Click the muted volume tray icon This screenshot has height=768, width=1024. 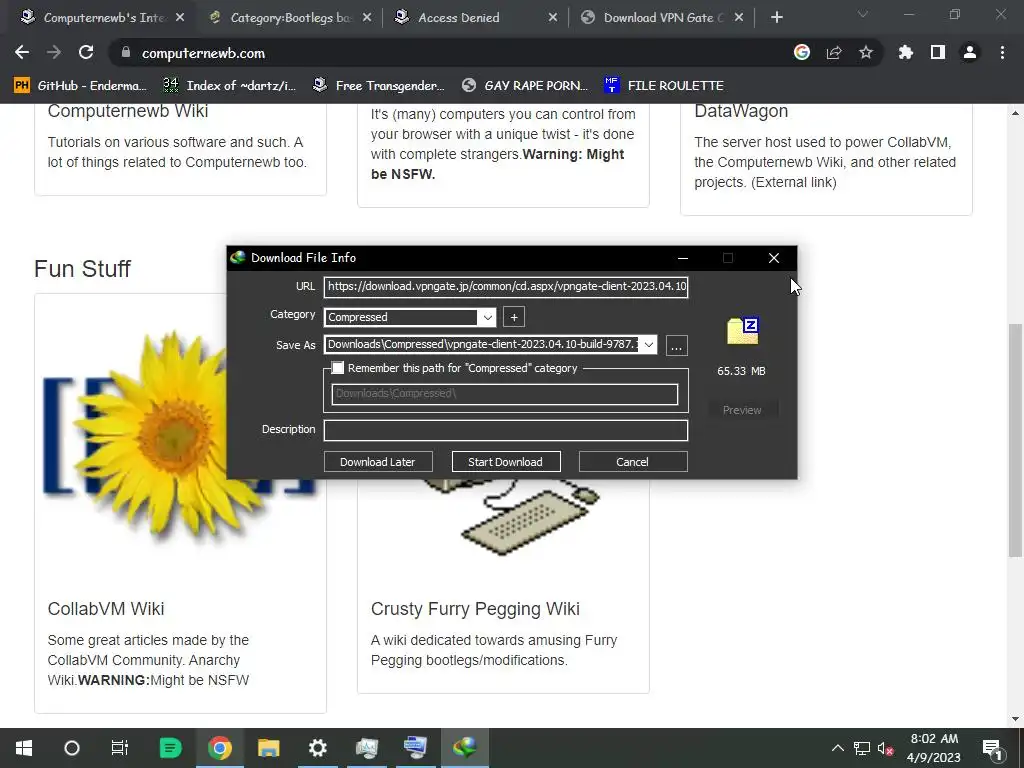886,748
